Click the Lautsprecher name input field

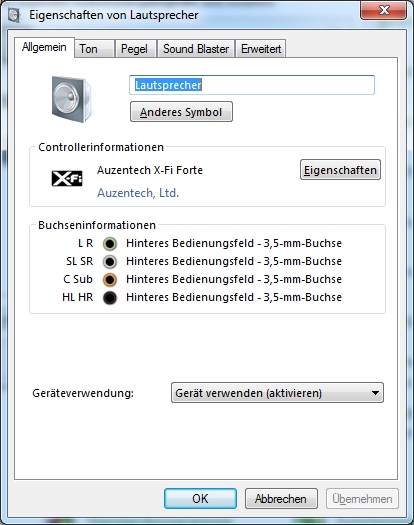click(252, 85)
